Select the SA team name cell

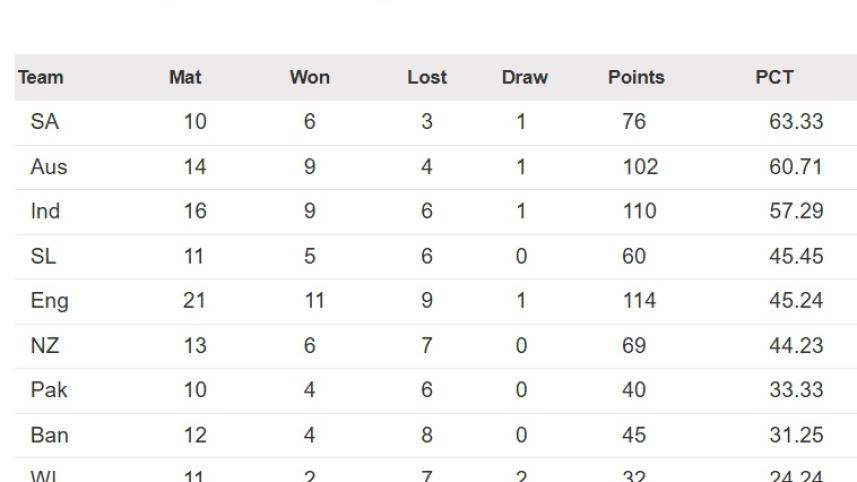pos(45,122)
